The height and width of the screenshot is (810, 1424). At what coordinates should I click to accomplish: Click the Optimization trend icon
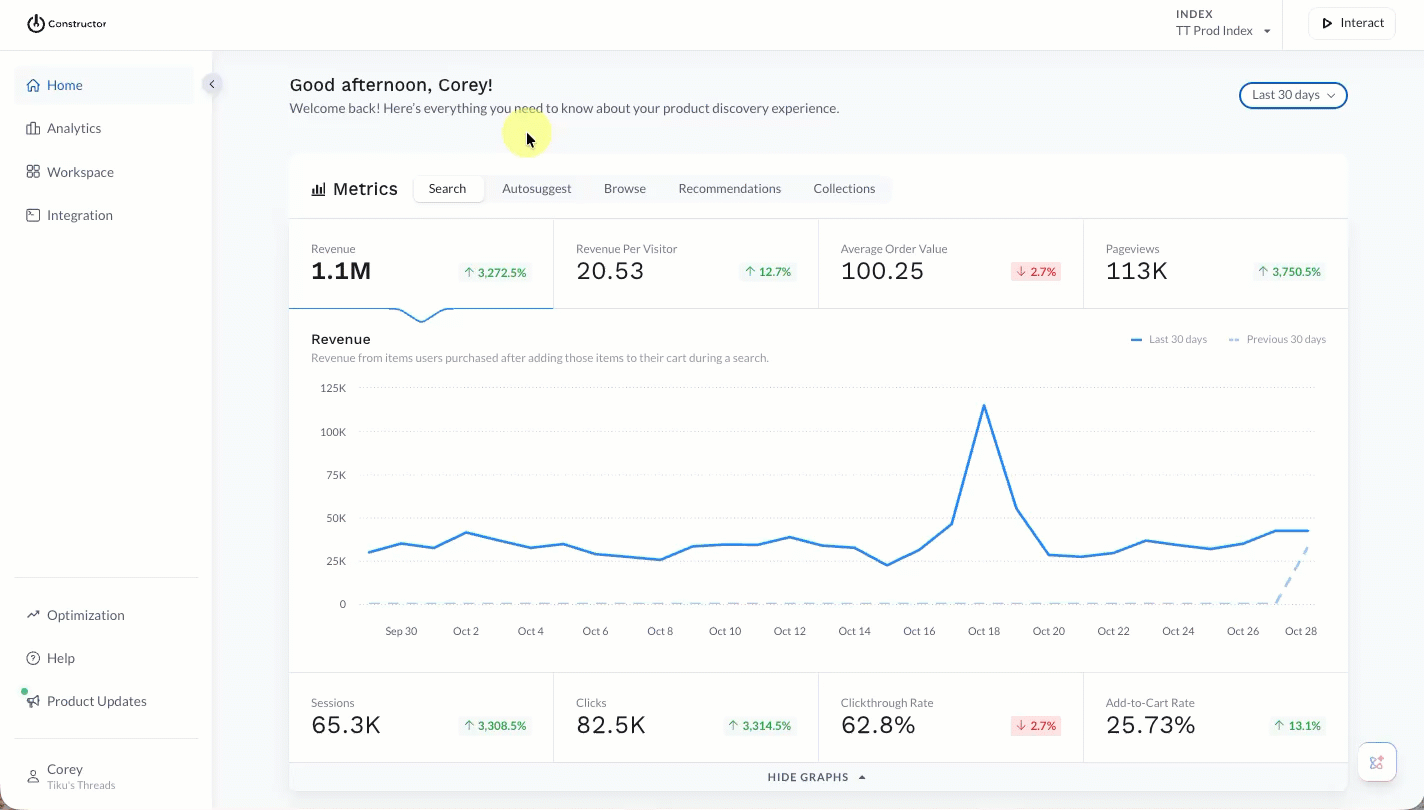point(33,615)
